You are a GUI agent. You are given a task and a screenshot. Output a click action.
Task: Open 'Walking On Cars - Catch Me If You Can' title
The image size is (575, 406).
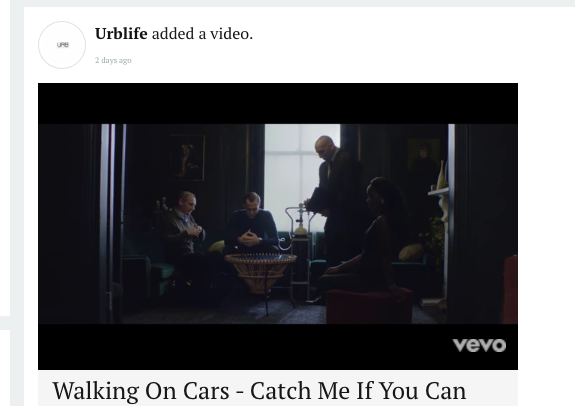259,391
